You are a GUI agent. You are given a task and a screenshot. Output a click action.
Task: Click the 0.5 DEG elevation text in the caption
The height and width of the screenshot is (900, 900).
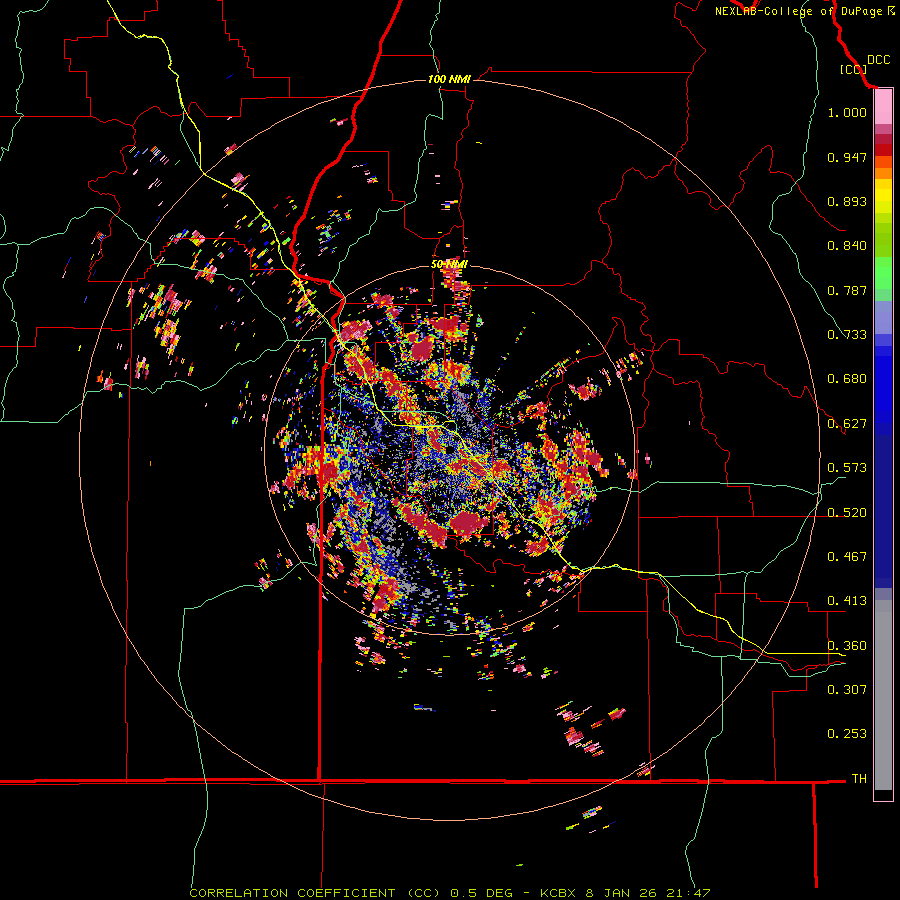(482, 893)
